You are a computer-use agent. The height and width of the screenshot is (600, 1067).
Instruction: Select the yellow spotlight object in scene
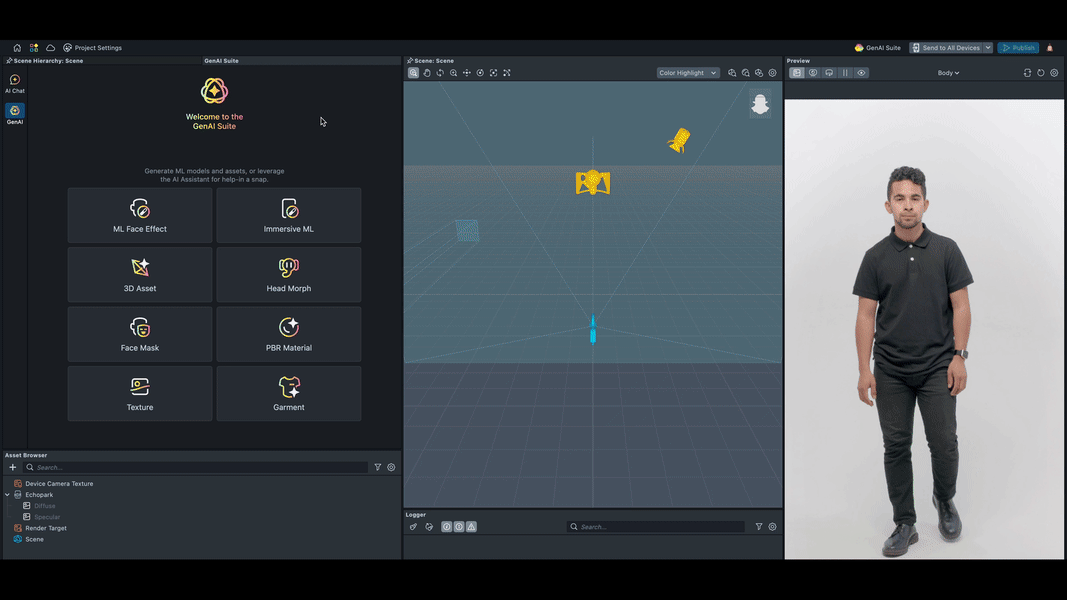tap(679, 140)
